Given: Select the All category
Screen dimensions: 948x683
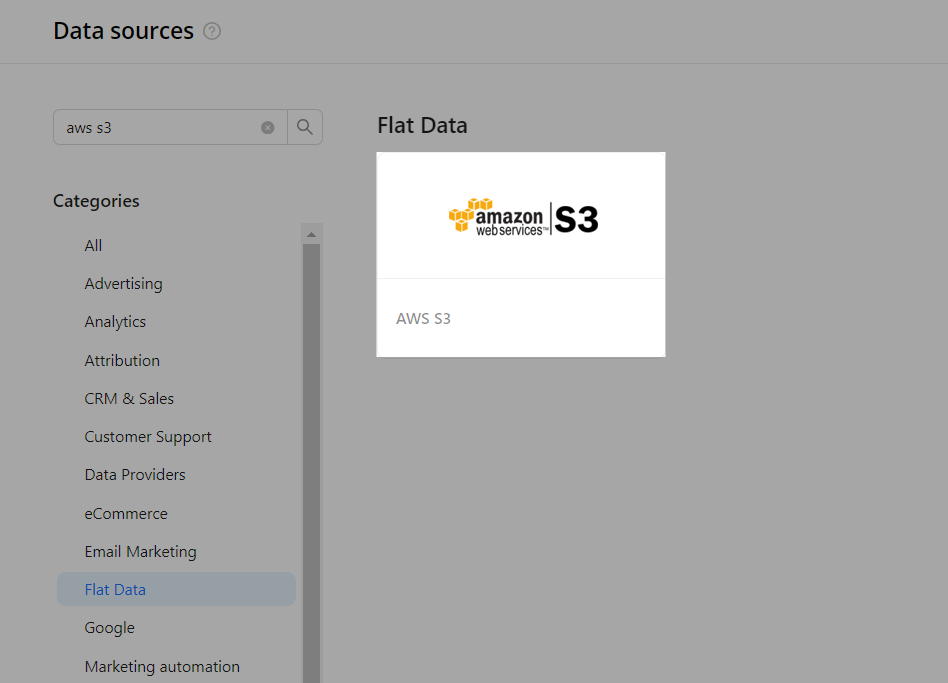Looking at the screenshot, I should [93, 245].
